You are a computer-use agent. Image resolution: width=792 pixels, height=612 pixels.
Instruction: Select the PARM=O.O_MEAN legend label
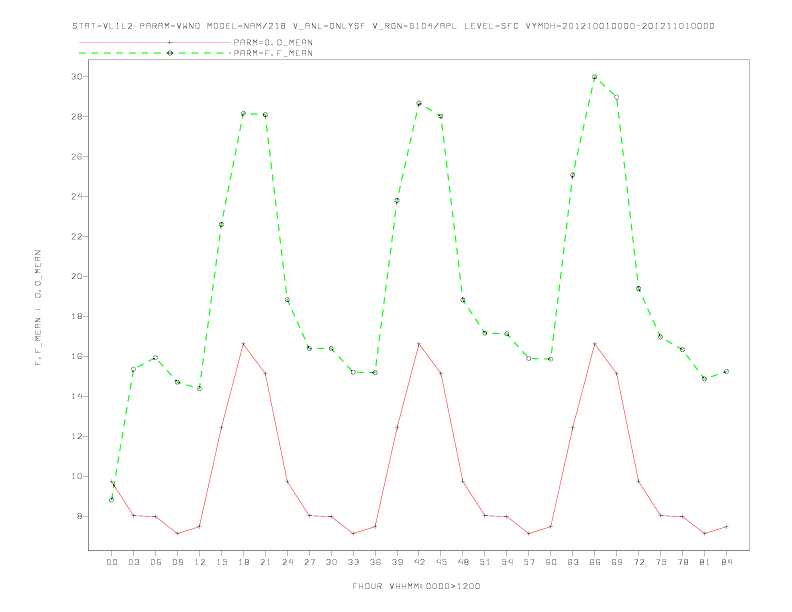pyautogui.click(x=273, y=42)
